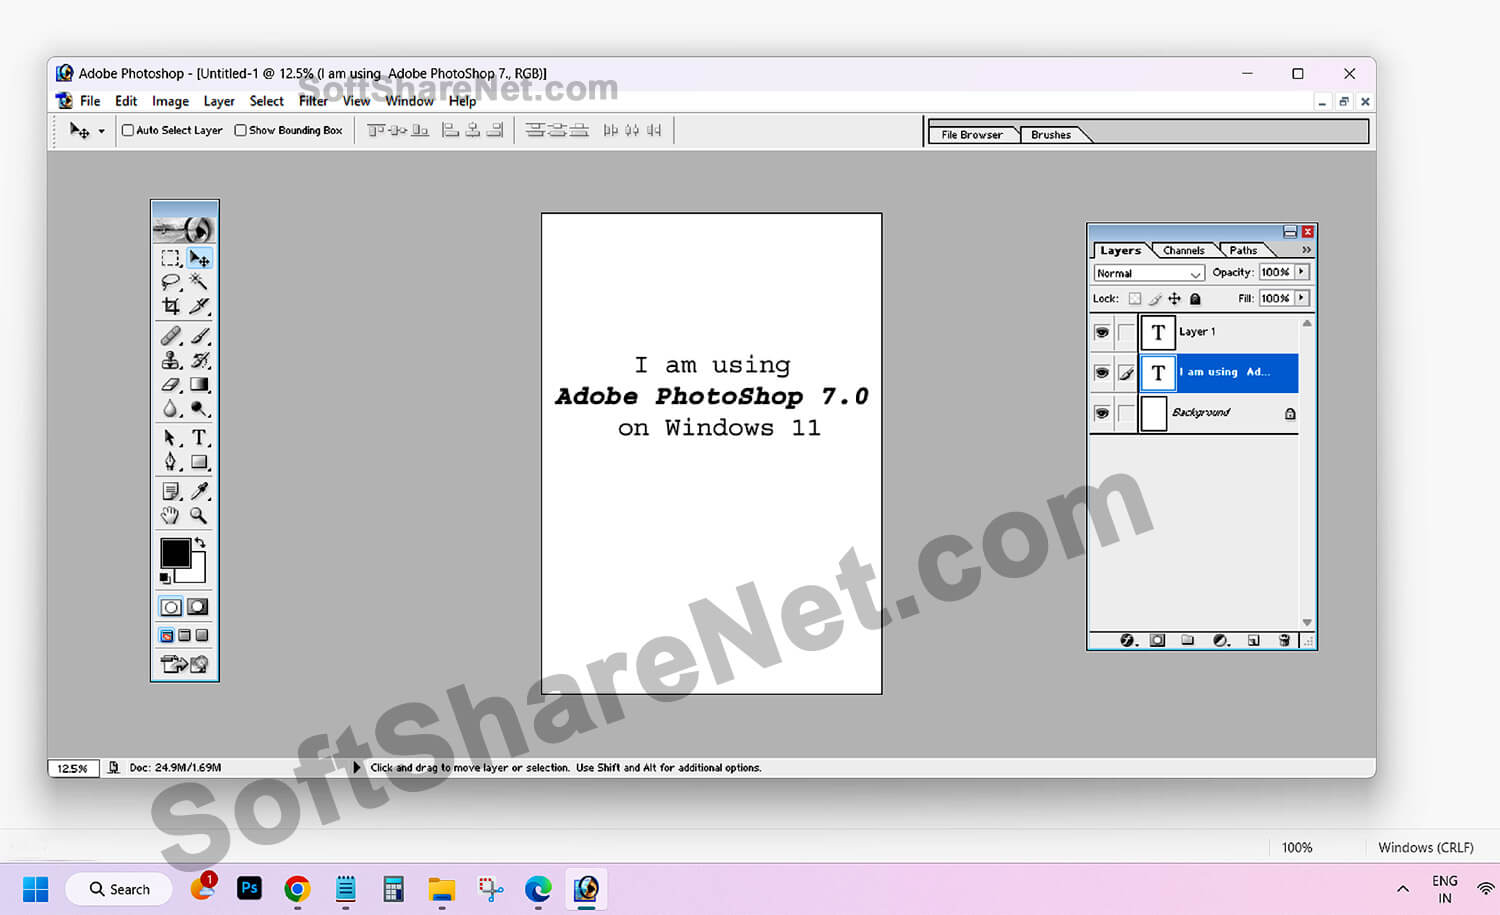Select the Lasso tool
1500x915 pixels.
(171, 282)
